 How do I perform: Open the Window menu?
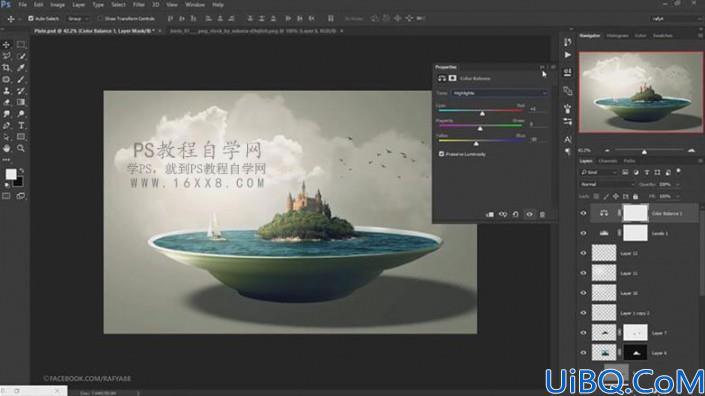coord(195,4)
